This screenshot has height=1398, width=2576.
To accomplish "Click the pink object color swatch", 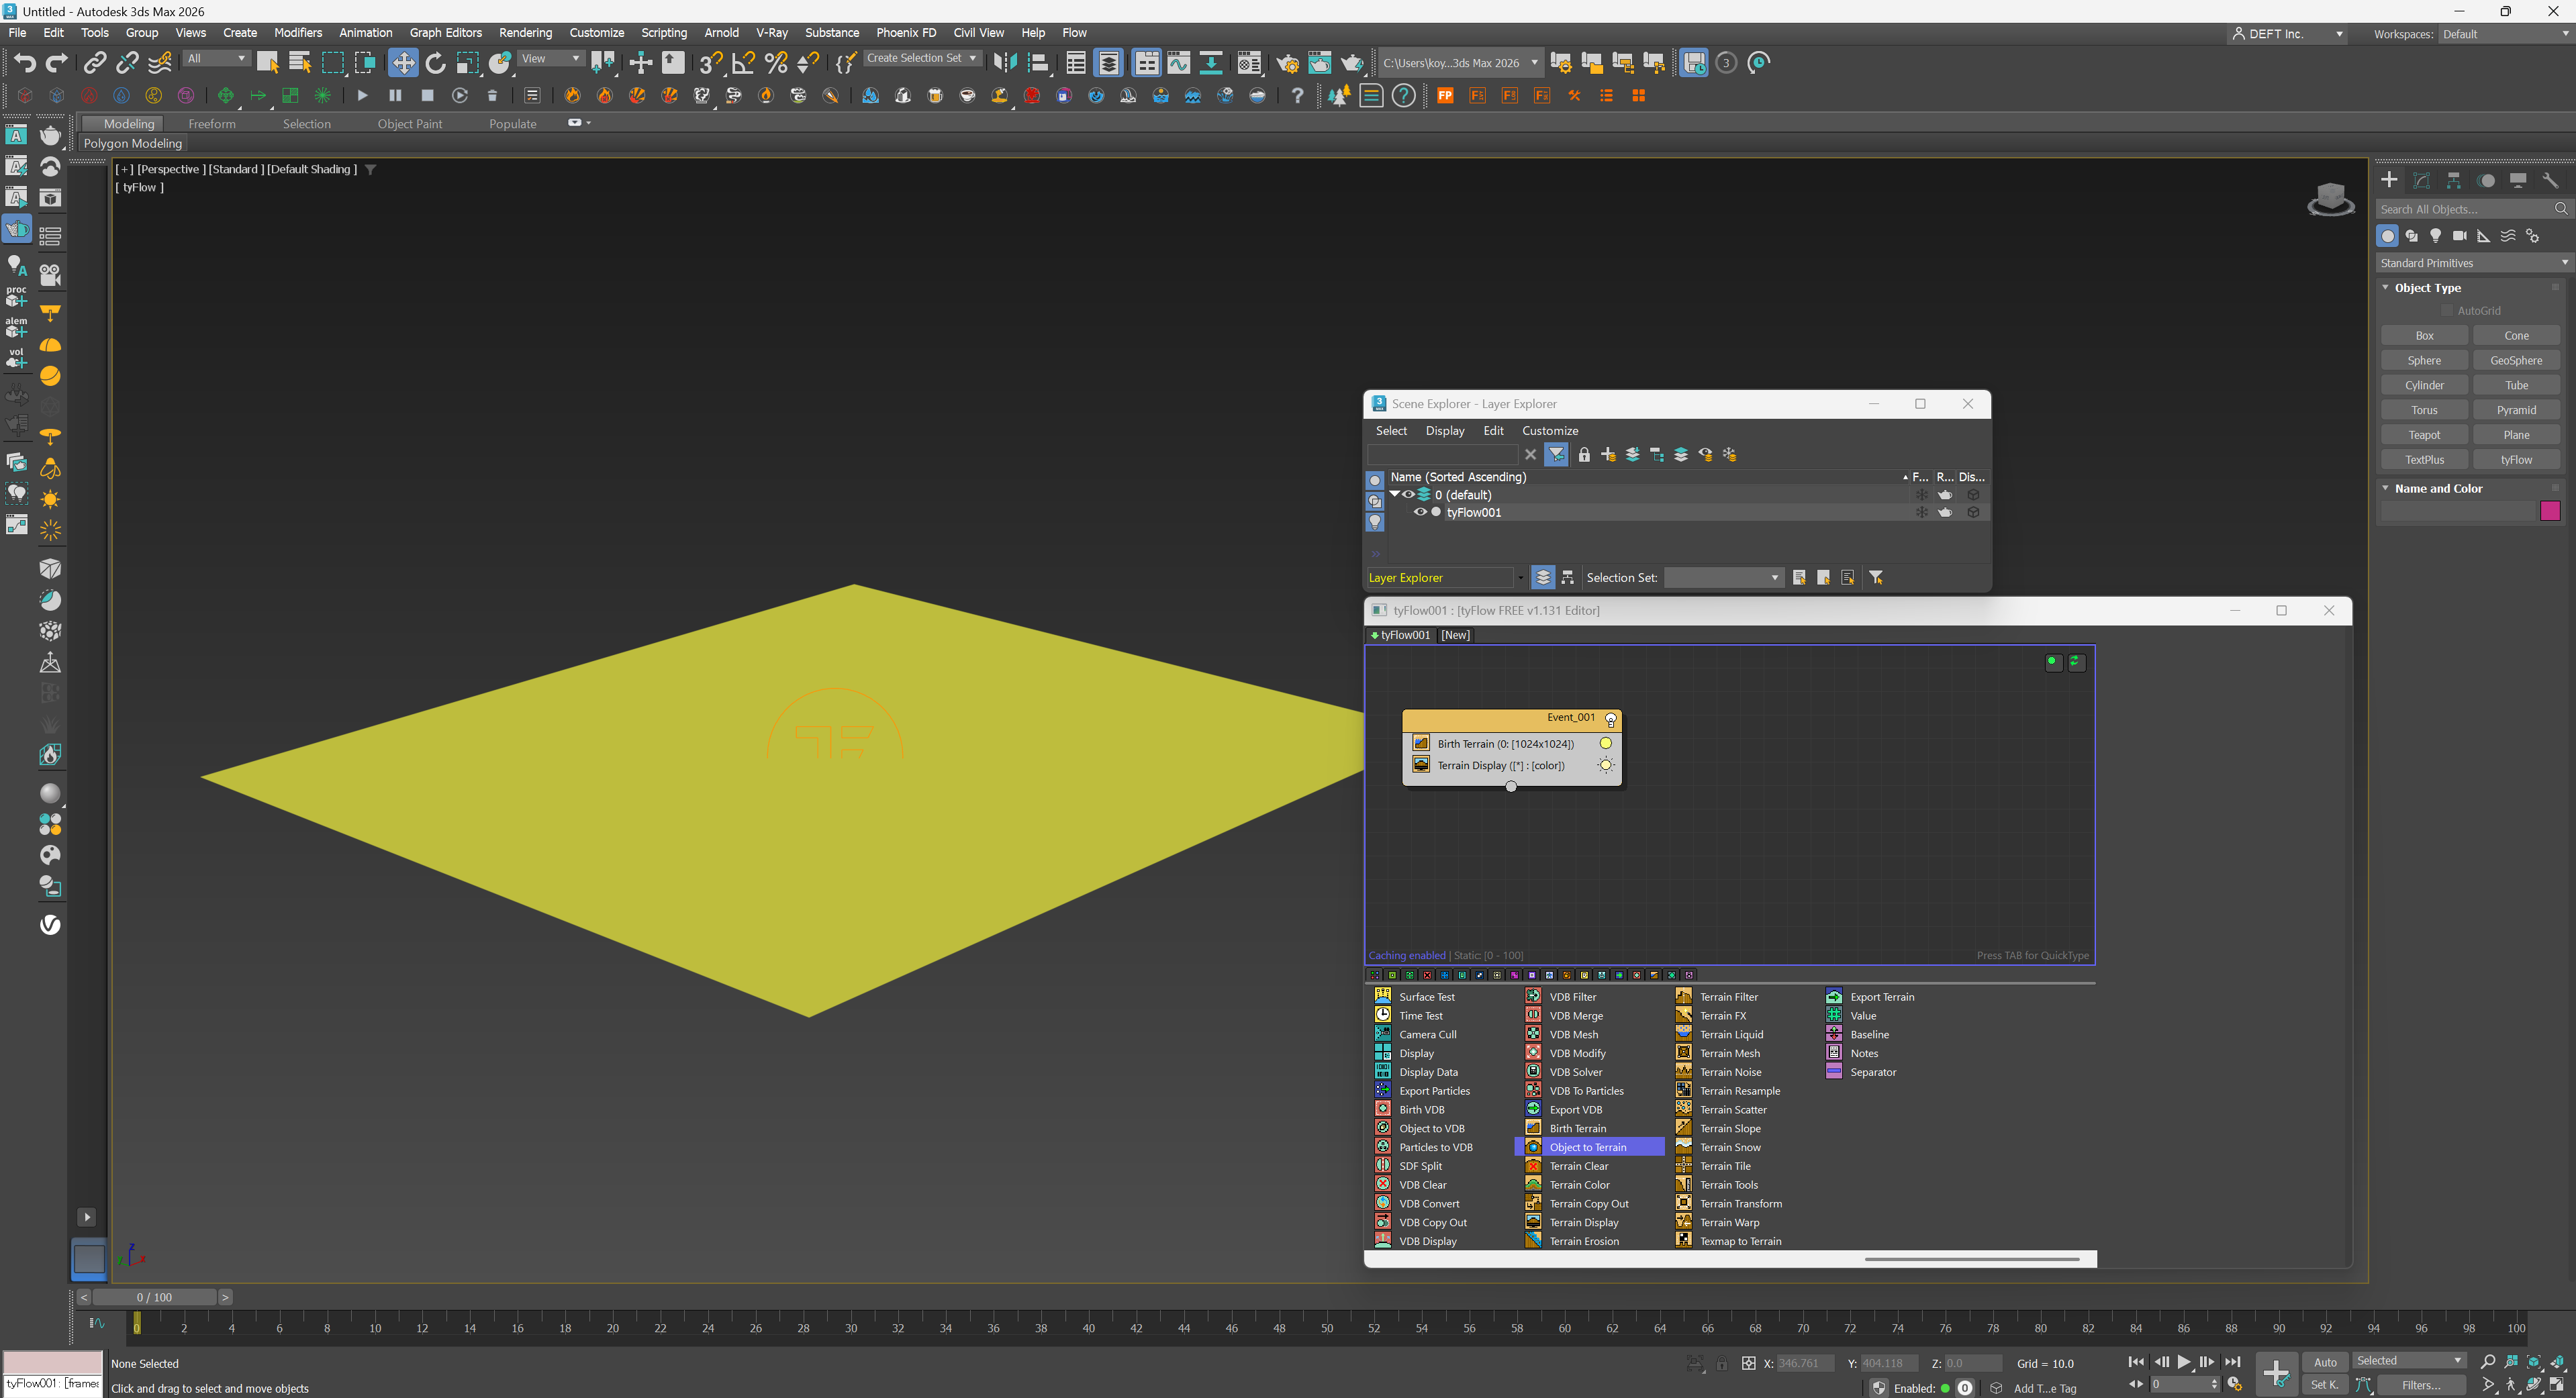I will click(2549, 511).
